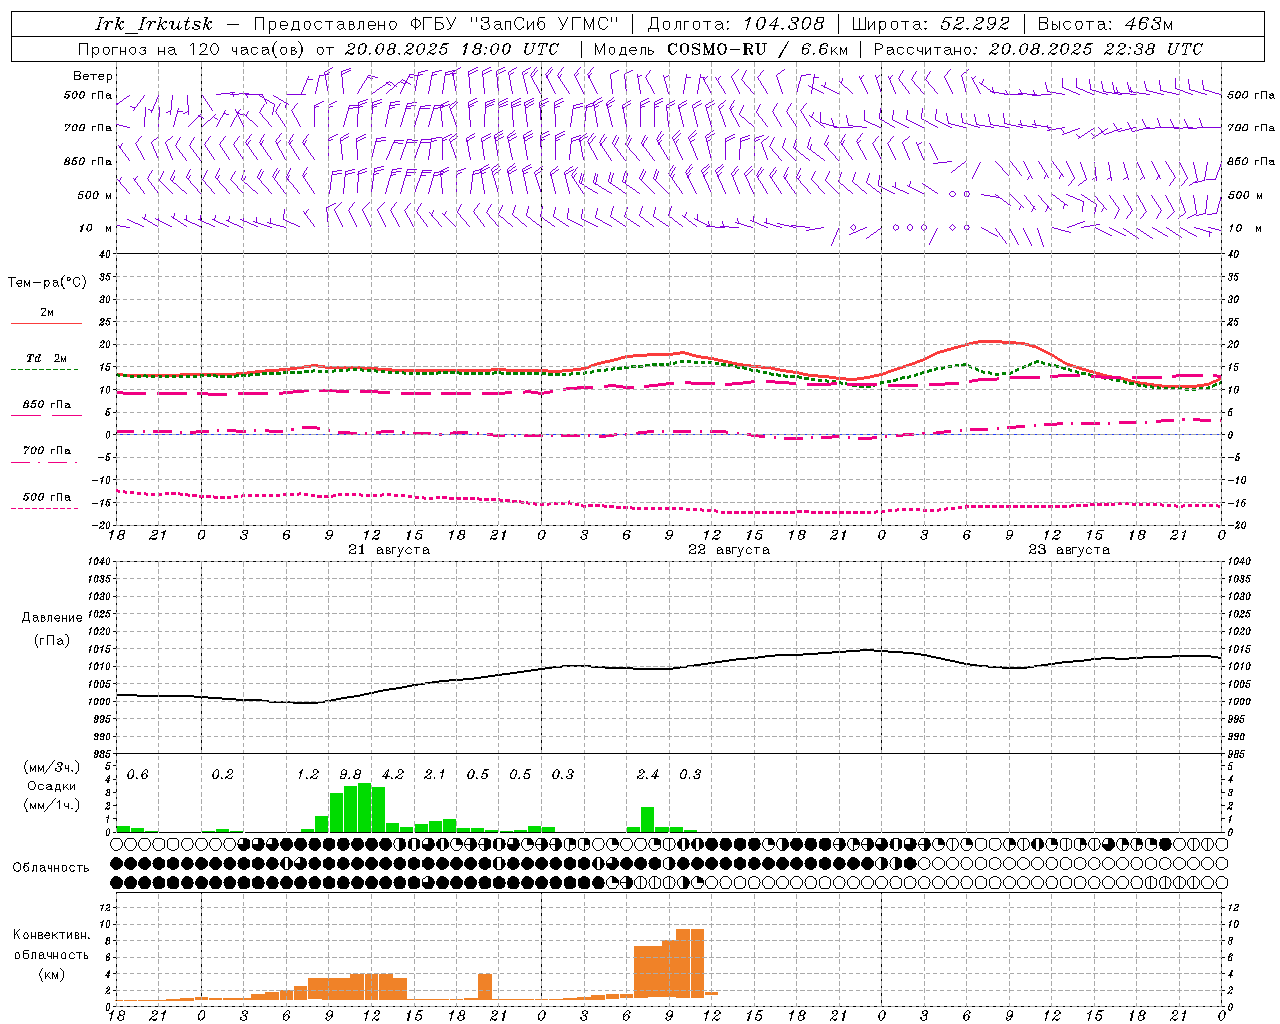
Task: Click the forecast length Прогноз на 120 часа(ов)
Action: 193,49
